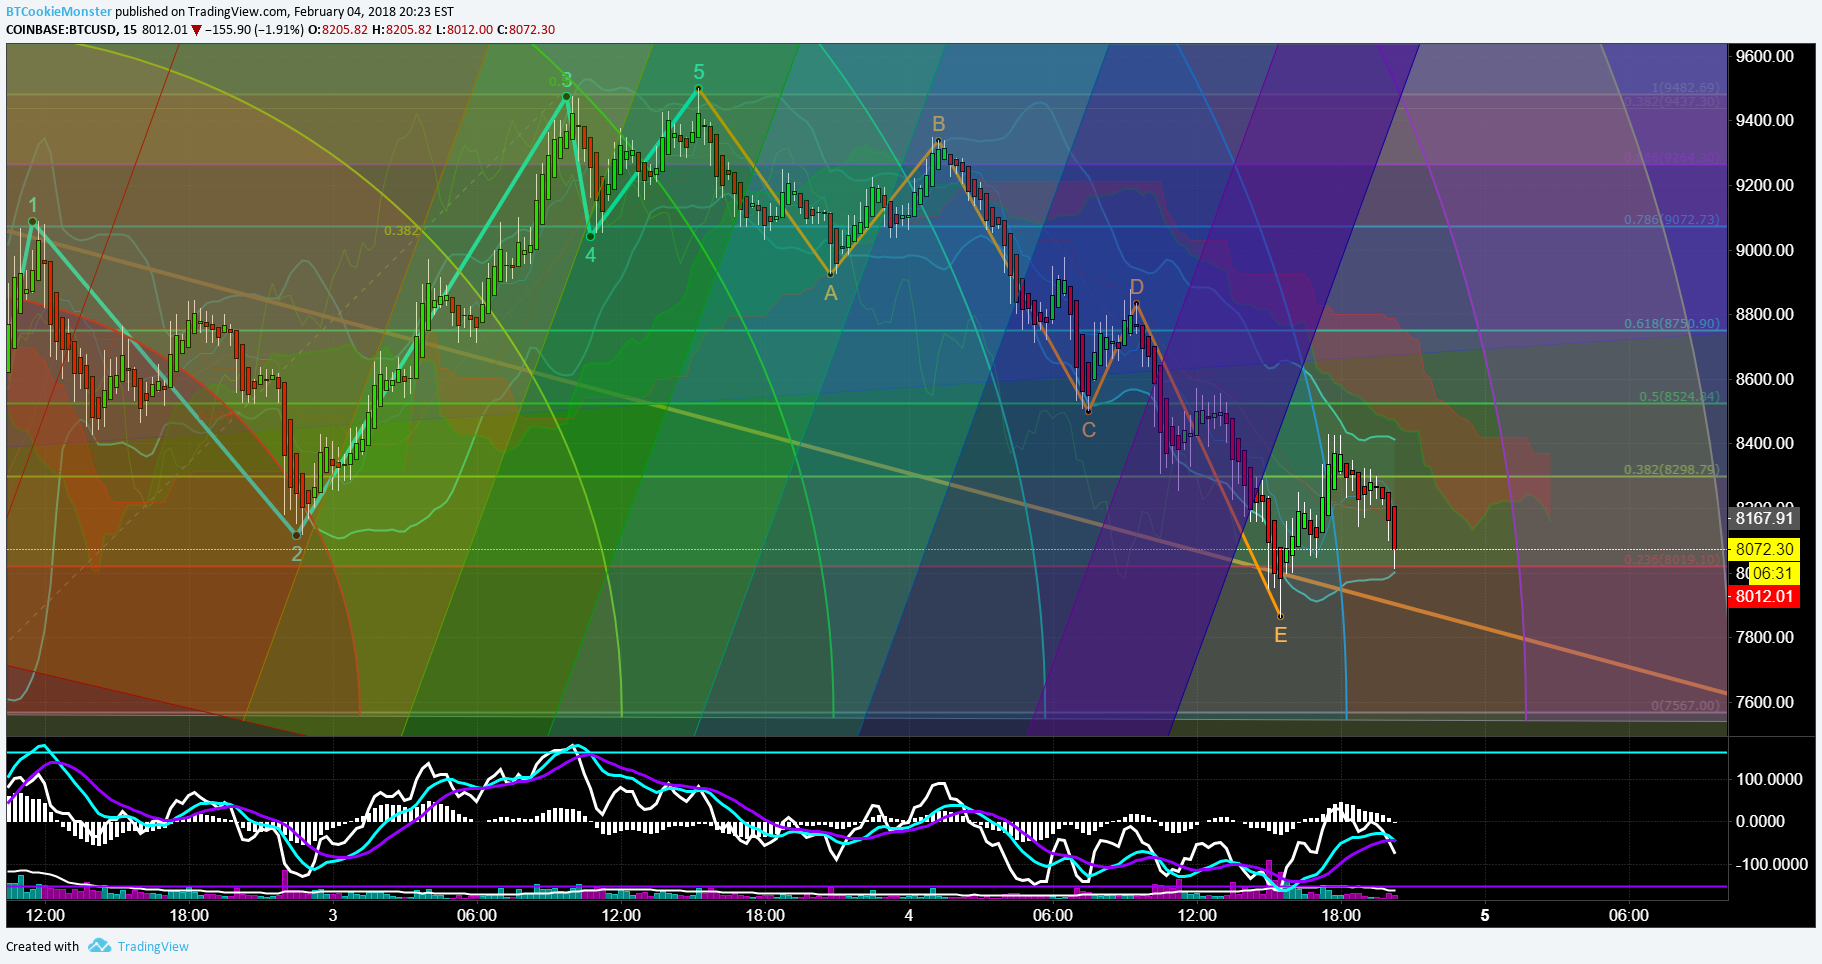Click the 9000.00 price axis label
1822x964 pixels.
point(1765,250)
